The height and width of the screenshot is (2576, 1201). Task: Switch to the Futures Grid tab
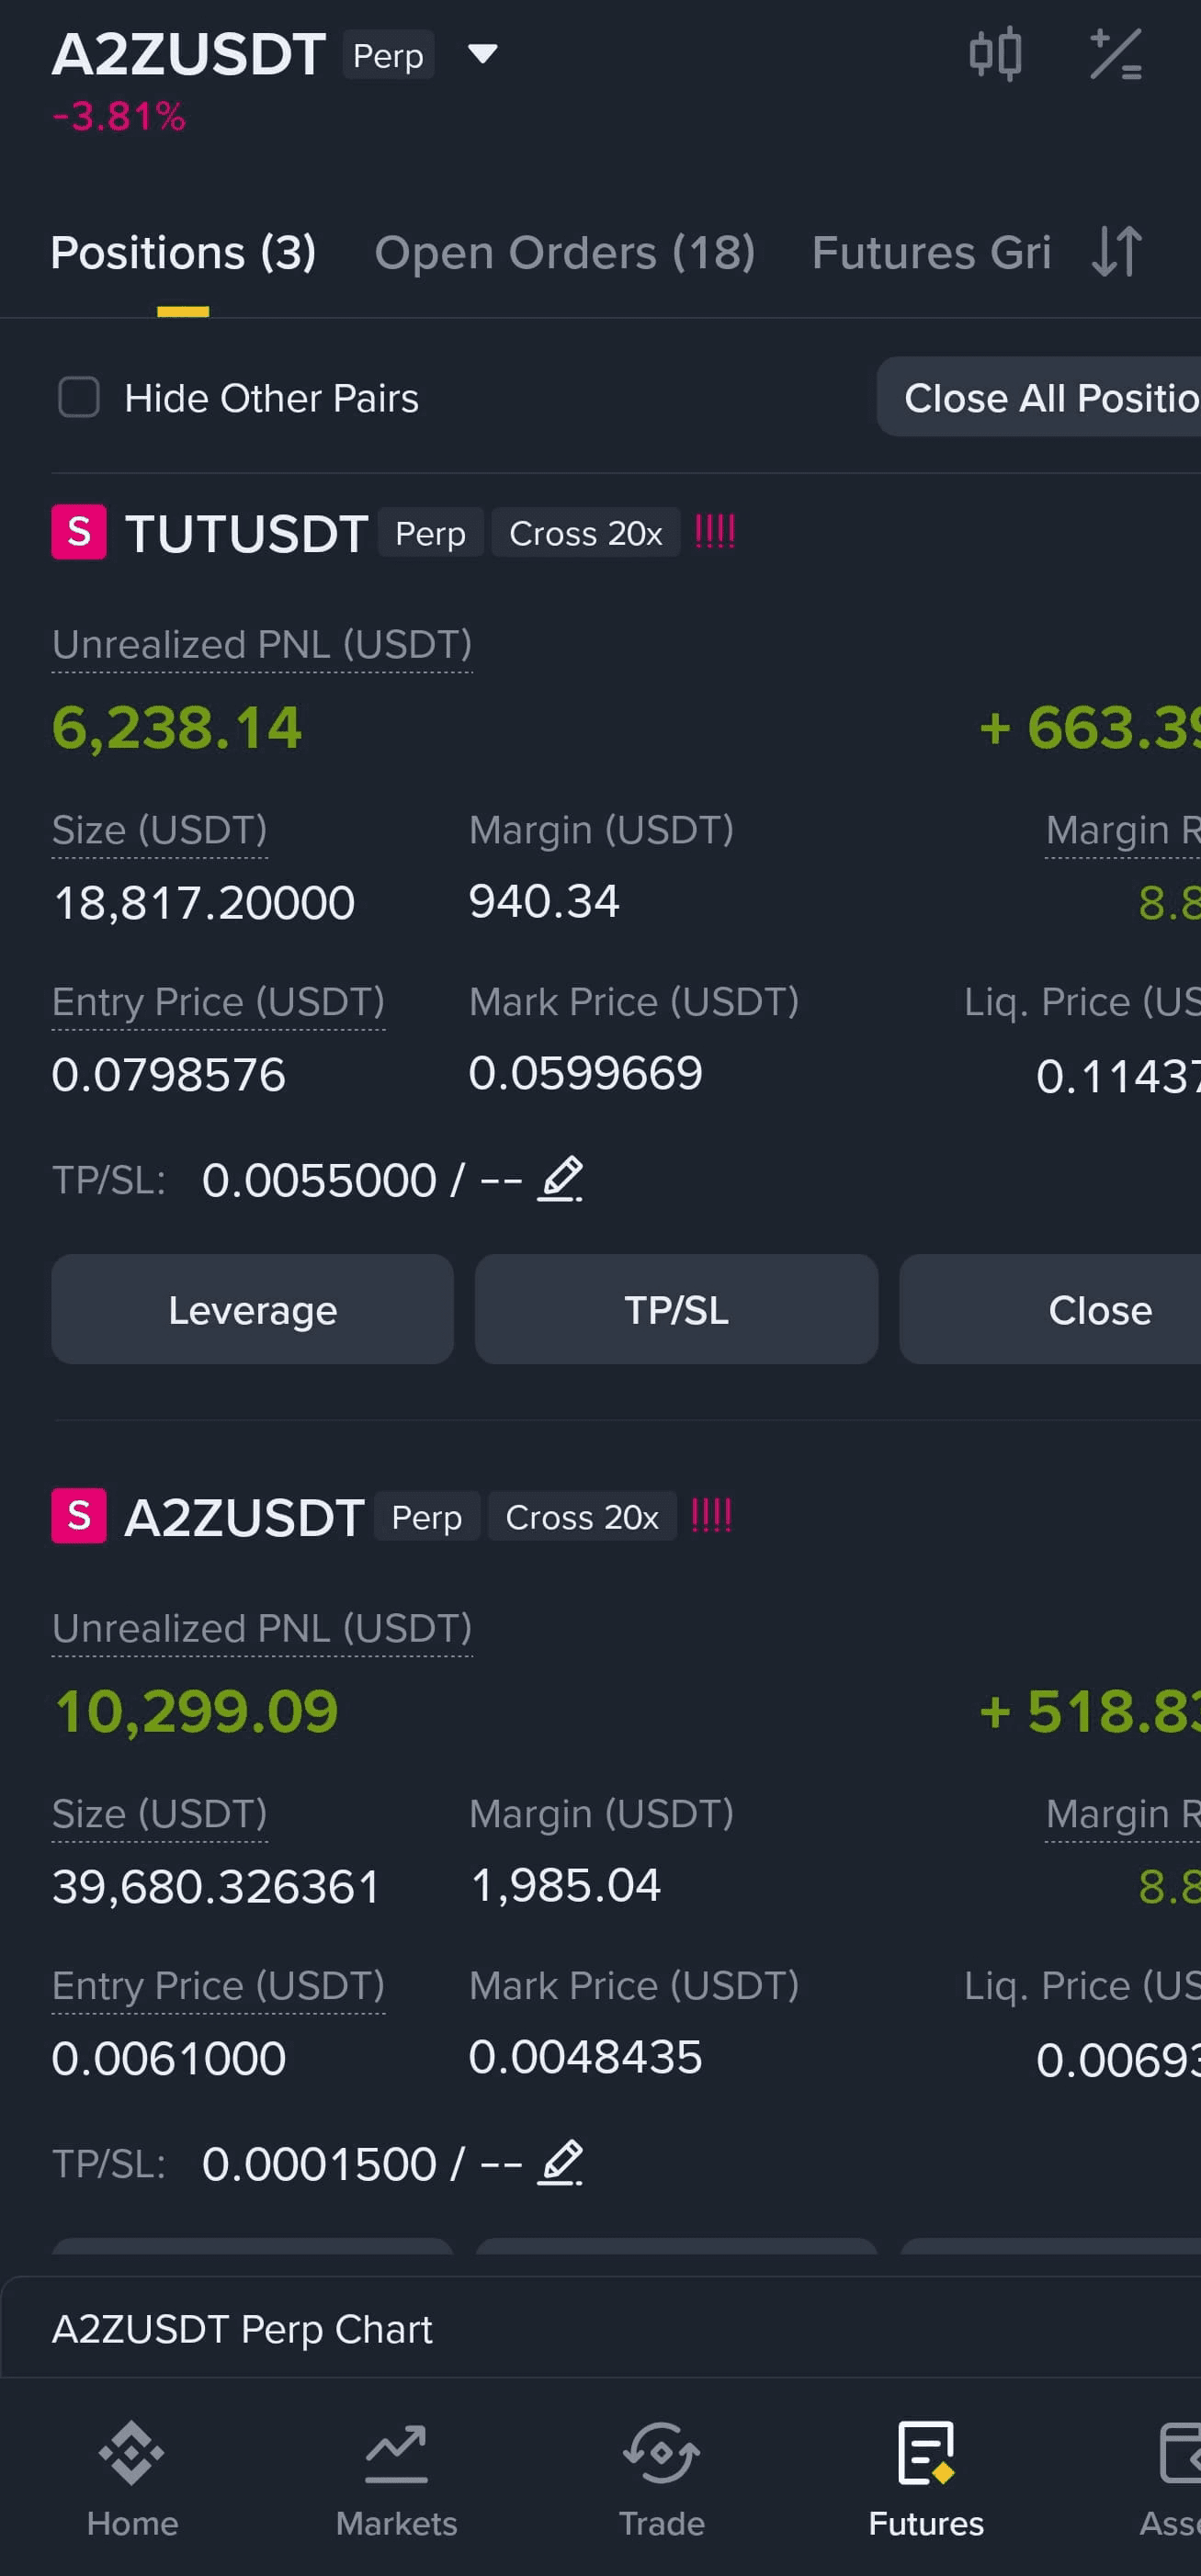coord(931,252)
